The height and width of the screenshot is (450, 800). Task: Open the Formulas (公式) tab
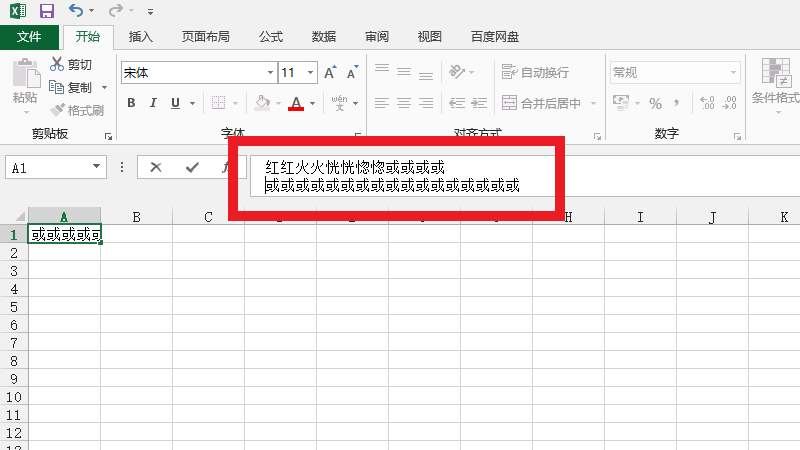(271, 37)
